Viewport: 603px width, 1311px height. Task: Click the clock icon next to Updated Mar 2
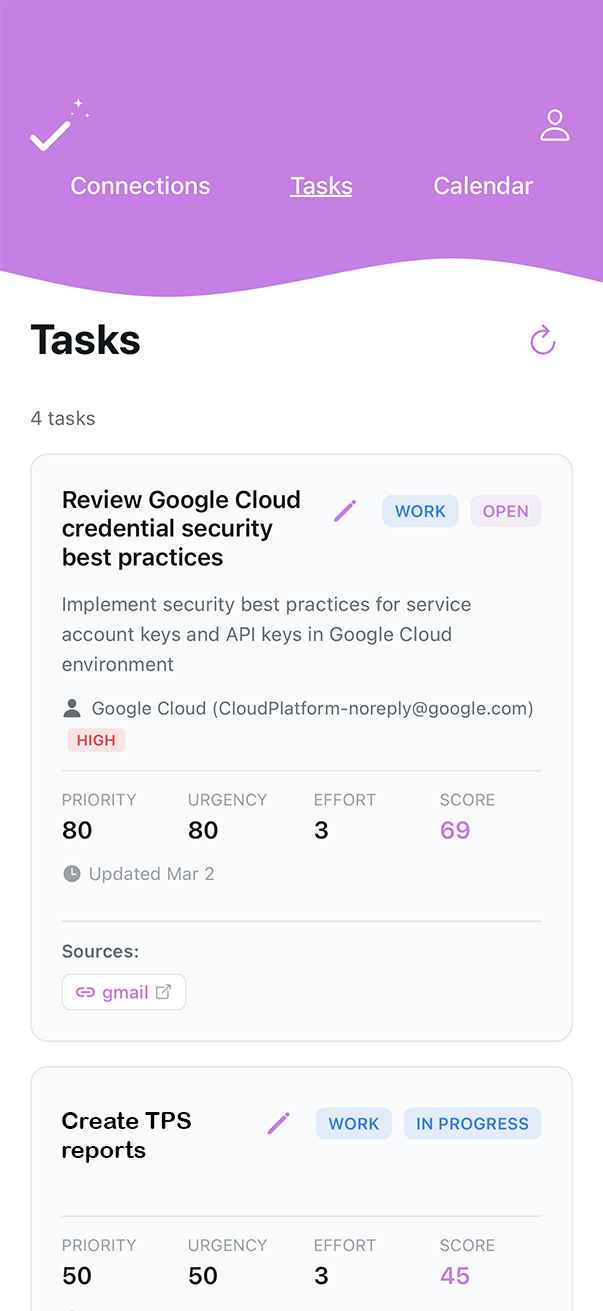tap(71, 873)
